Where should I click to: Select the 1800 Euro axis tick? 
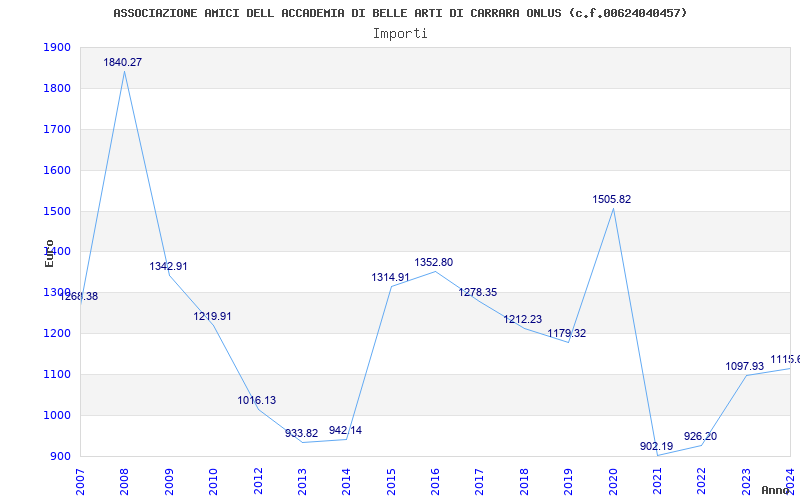tap(57, 88)
